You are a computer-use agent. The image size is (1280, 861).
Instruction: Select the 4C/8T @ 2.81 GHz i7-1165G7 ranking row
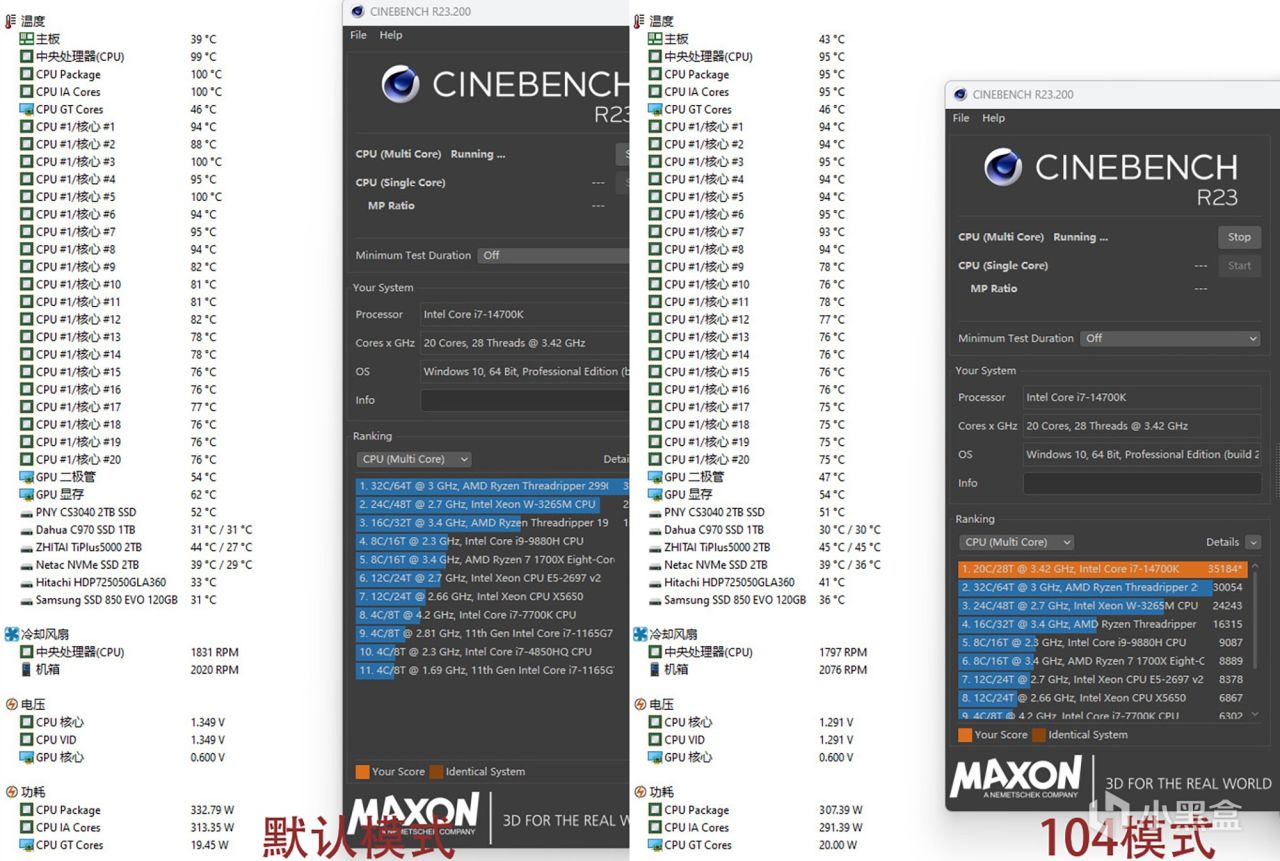(492, 633)
